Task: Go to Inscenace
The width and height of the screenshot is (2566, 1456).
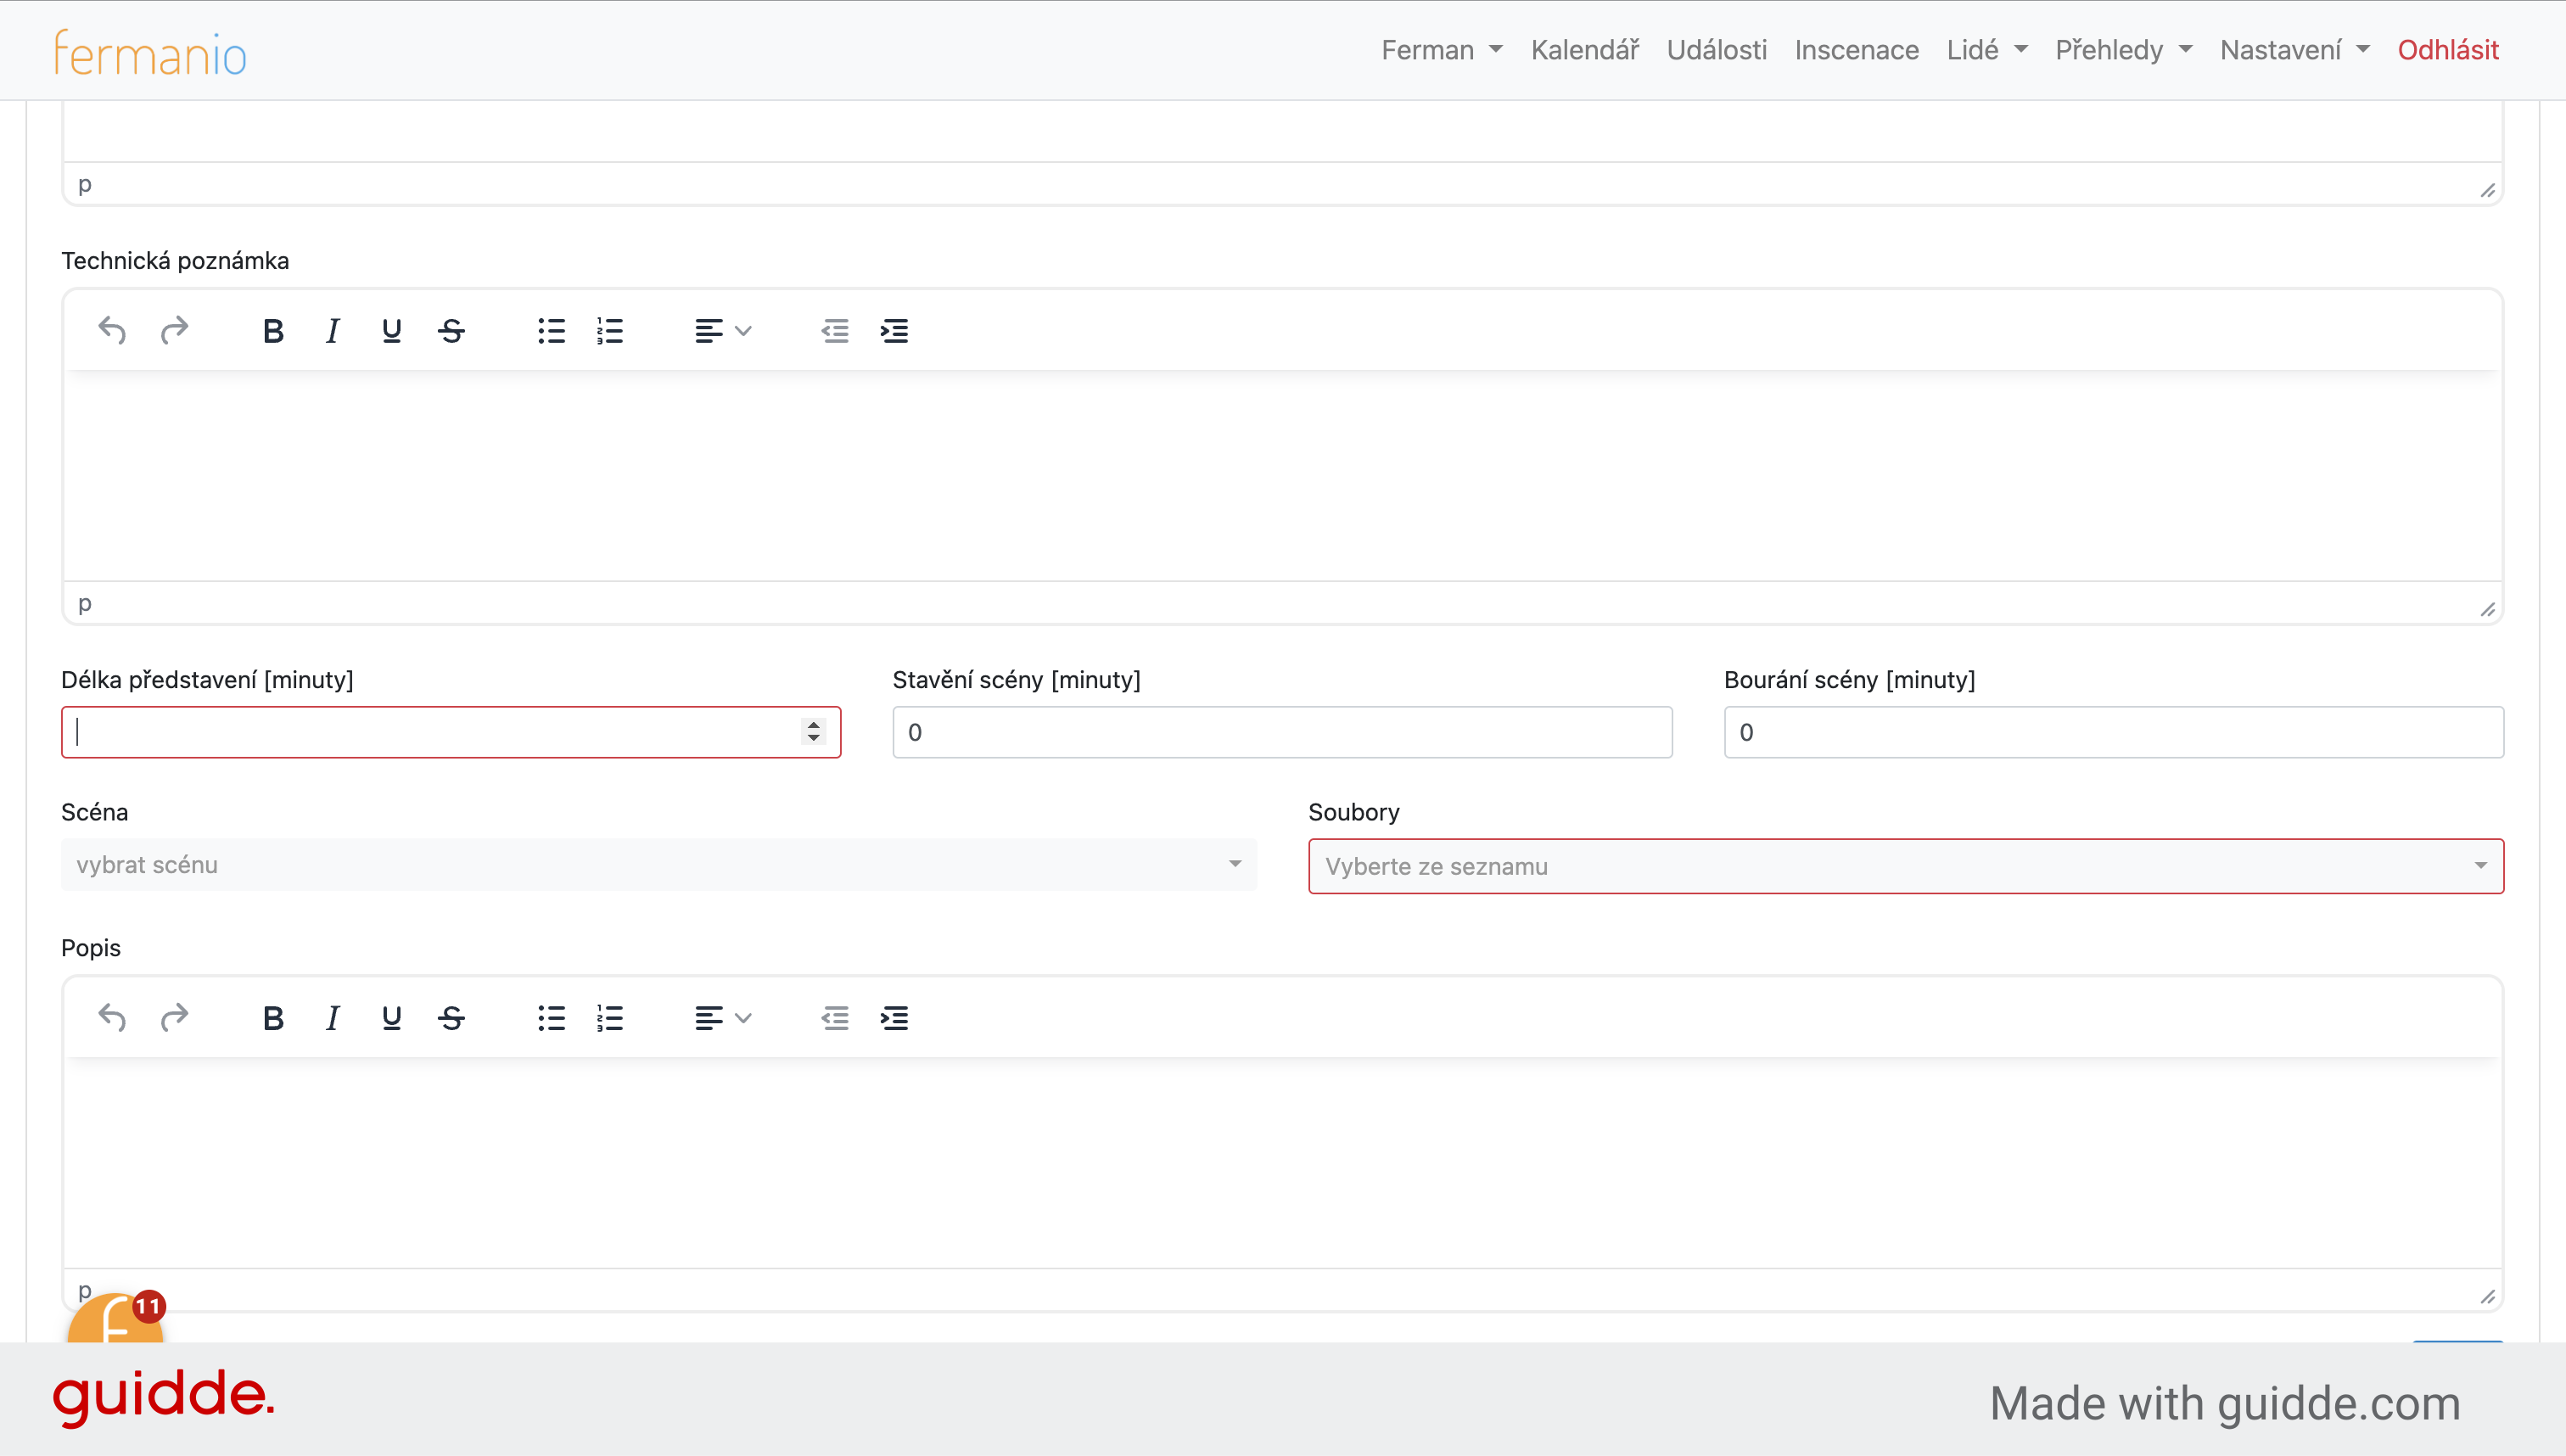Action: [x=1857, y=50]
